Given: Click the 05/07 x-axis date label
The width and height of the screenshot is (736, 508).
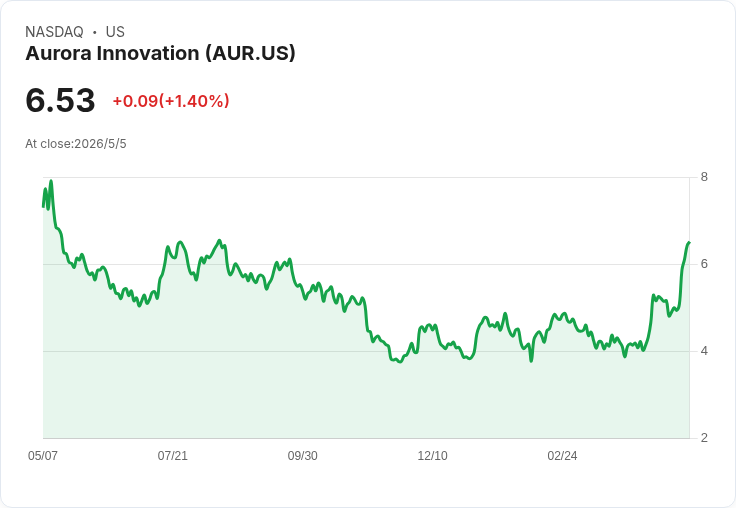Looking at the screenshot, I should coord(43,456).
